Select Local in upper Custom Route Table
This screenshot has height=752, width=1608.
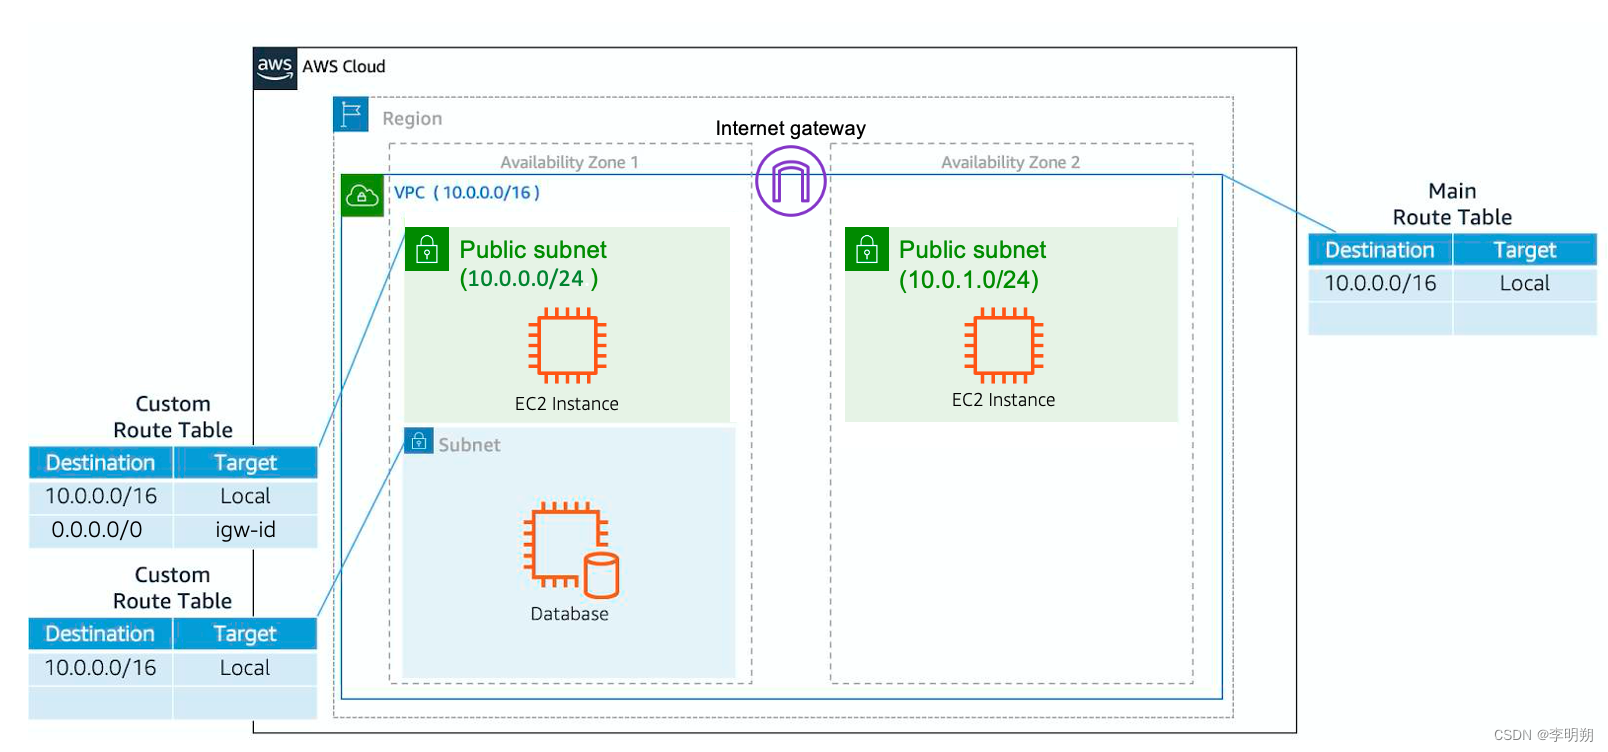coord(245,496)
